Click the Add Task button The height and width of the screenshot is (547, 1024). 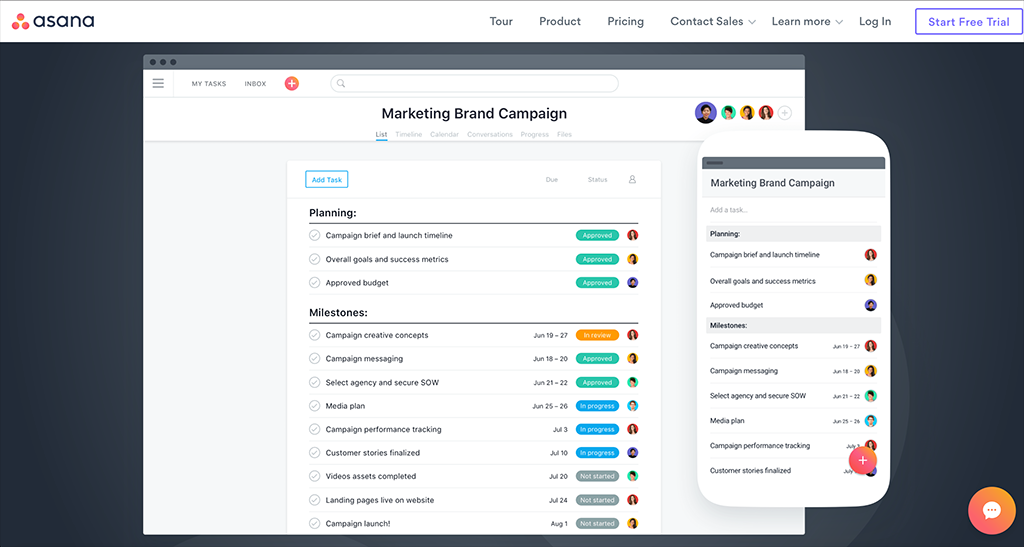click(327, 180)
